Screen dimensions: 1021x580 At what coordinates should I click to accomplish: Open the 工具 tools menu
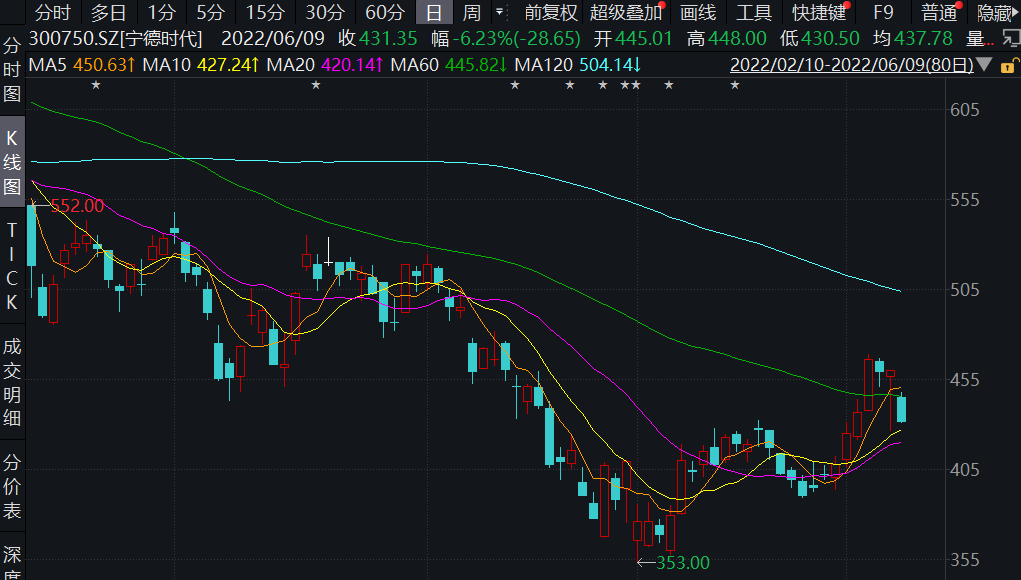pos(753,13)
